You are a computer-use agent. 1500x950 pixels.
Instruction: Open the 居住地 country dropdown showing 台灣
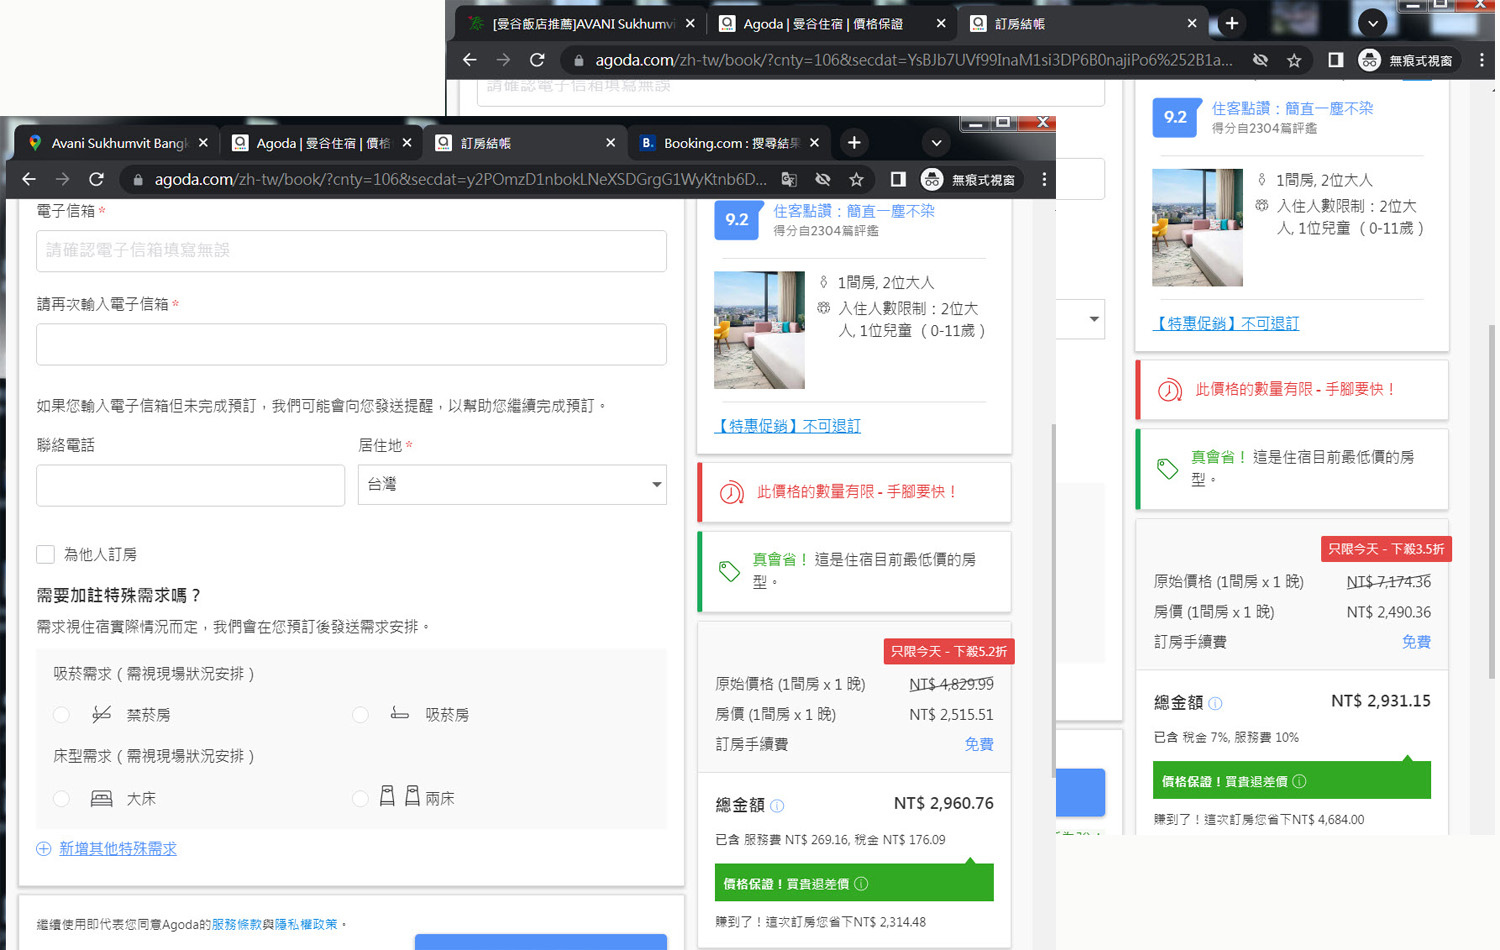click(x=512, y=485)
